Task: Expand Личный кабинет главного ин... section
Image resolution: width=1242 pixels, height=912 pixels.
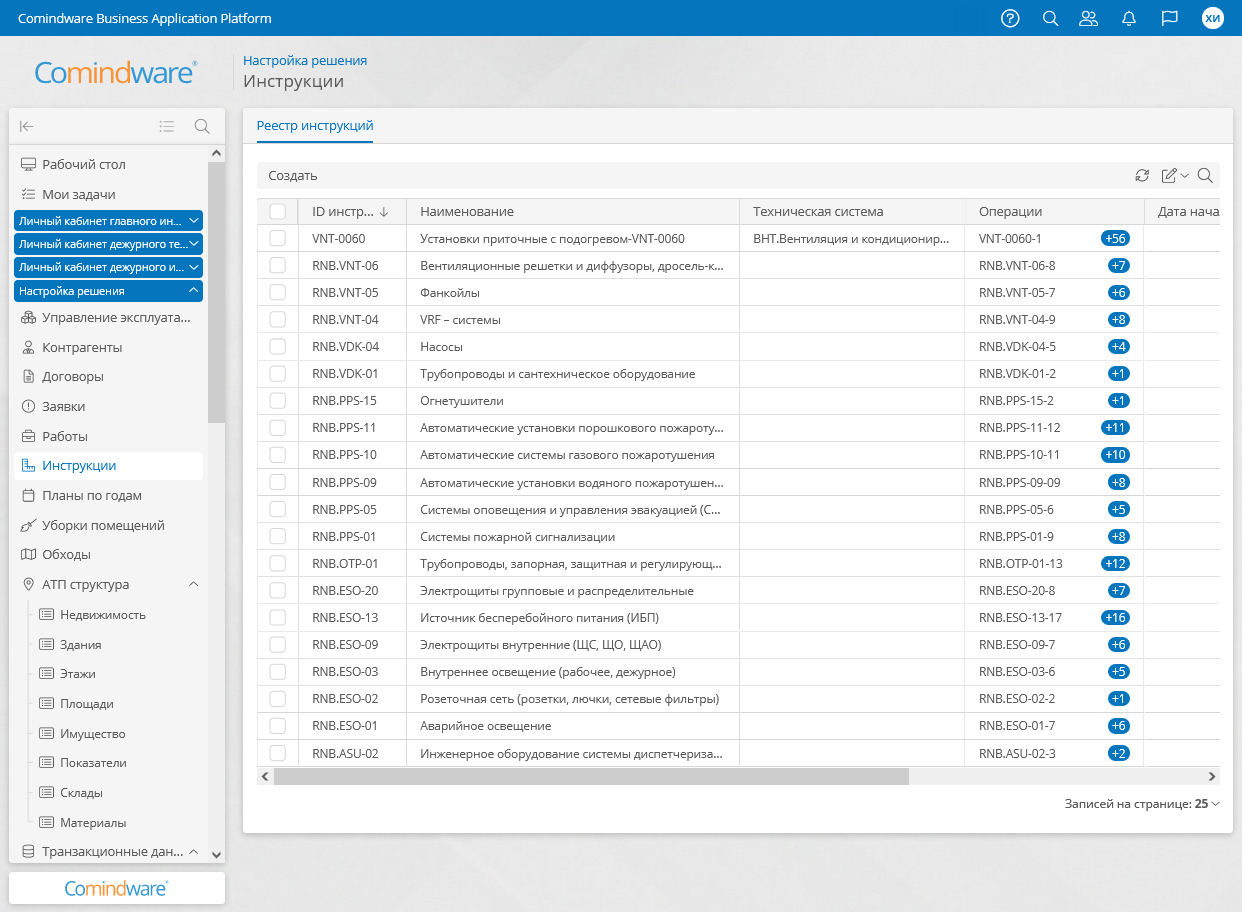Action: (x=109, y=220)
